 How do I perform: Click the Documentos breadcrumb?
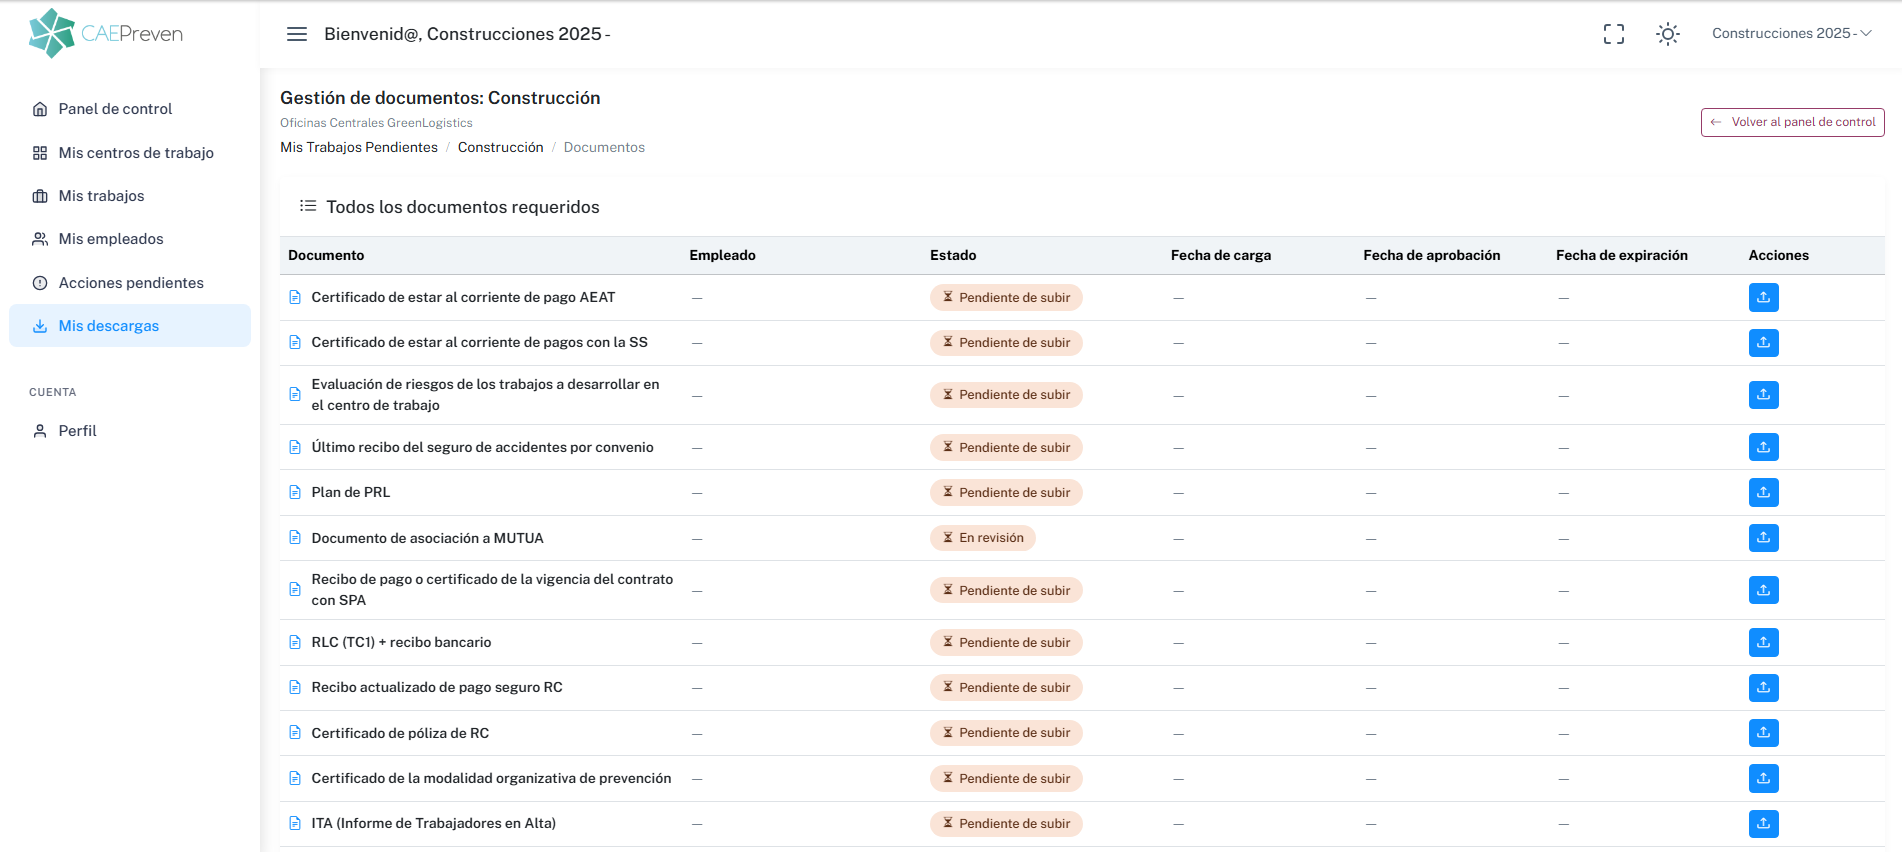(604, 147)
